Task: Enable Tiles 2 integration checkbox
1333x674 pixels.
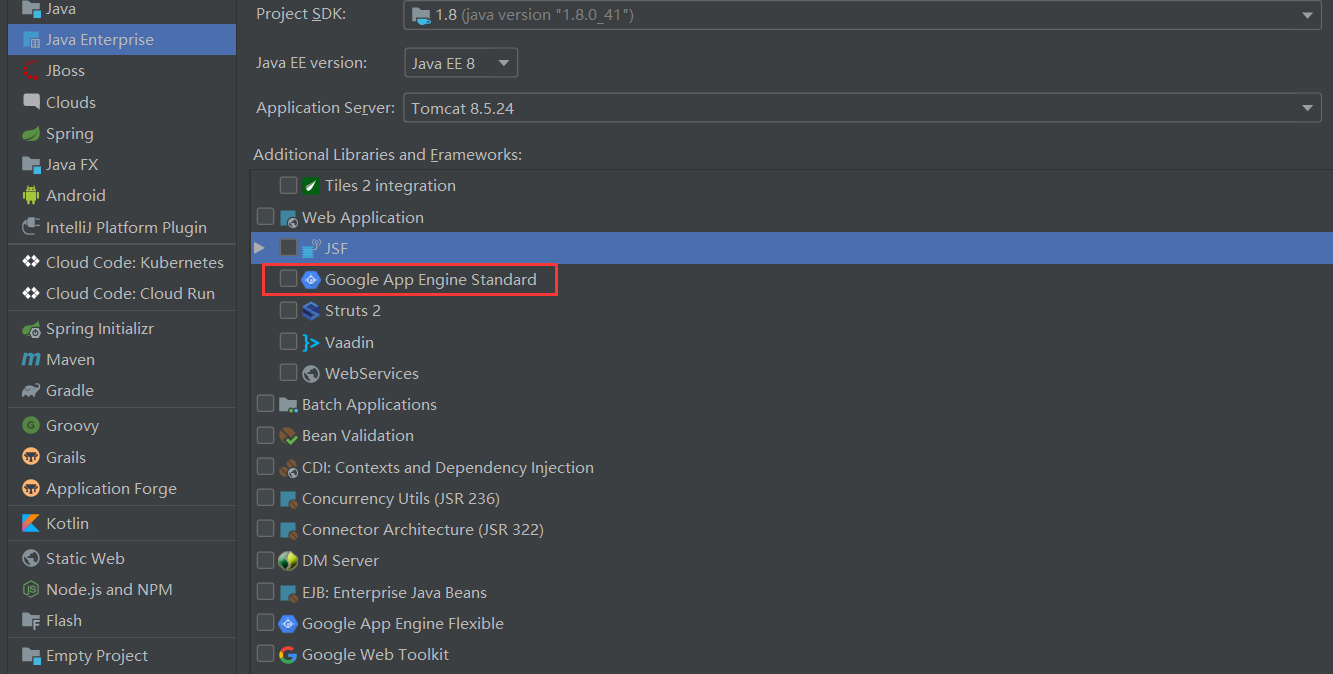Action: point(288,186)
